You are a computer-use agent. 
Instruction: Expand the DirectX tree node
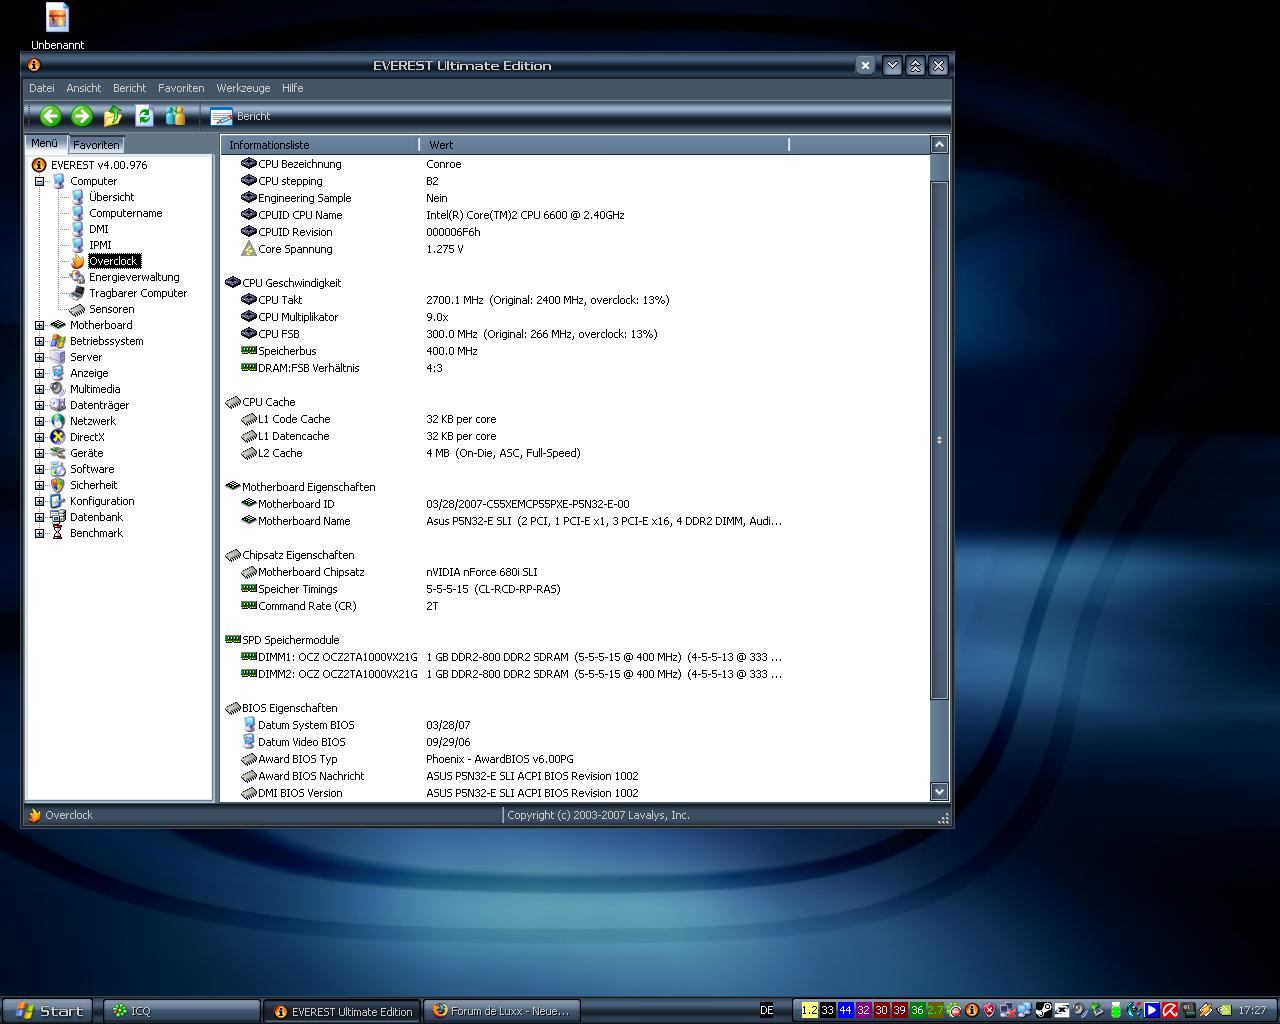pos(39,437)
